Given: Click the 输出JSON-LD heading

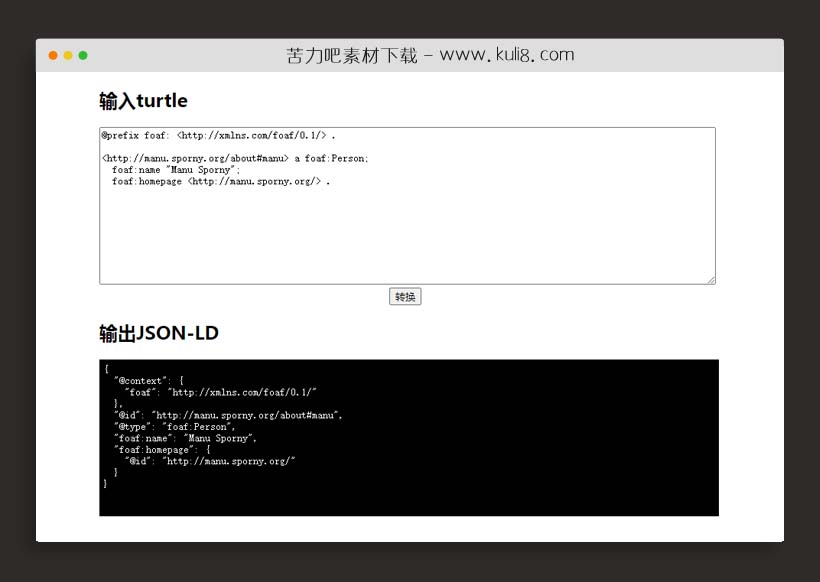Looking at the screenshot, I should (158, 333).
